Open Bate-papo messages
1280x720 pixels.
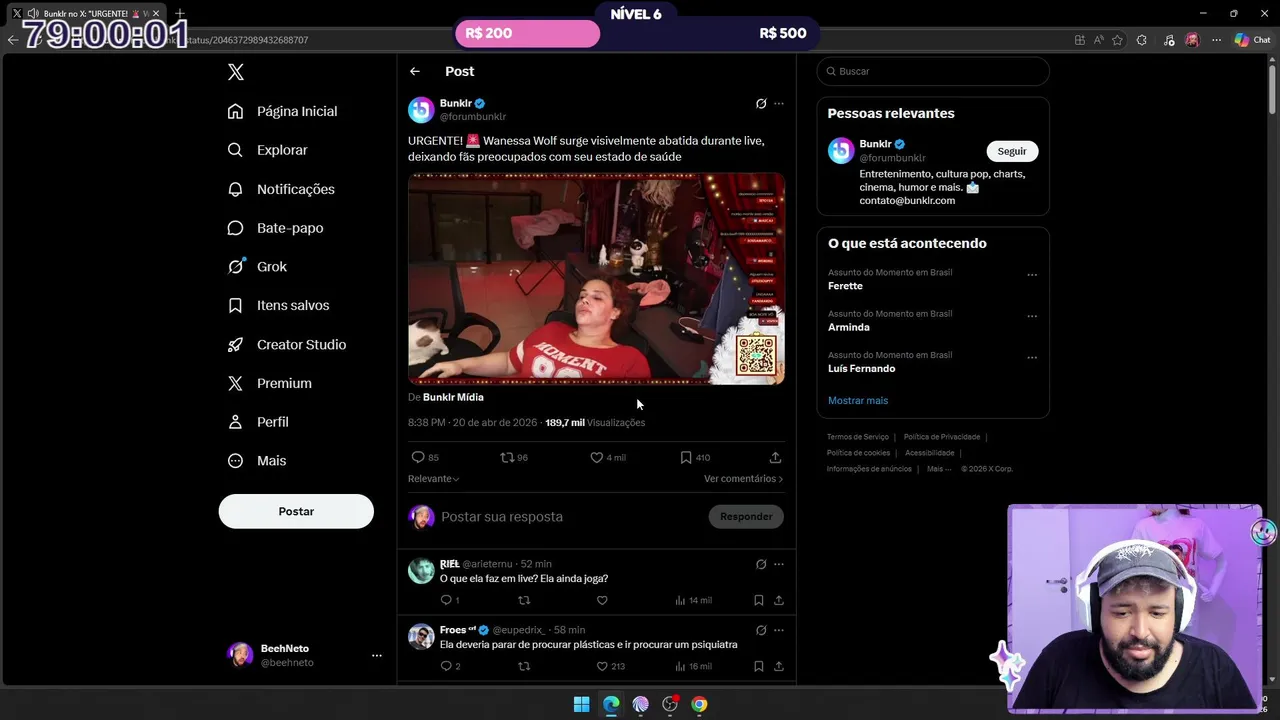point(275,228)
